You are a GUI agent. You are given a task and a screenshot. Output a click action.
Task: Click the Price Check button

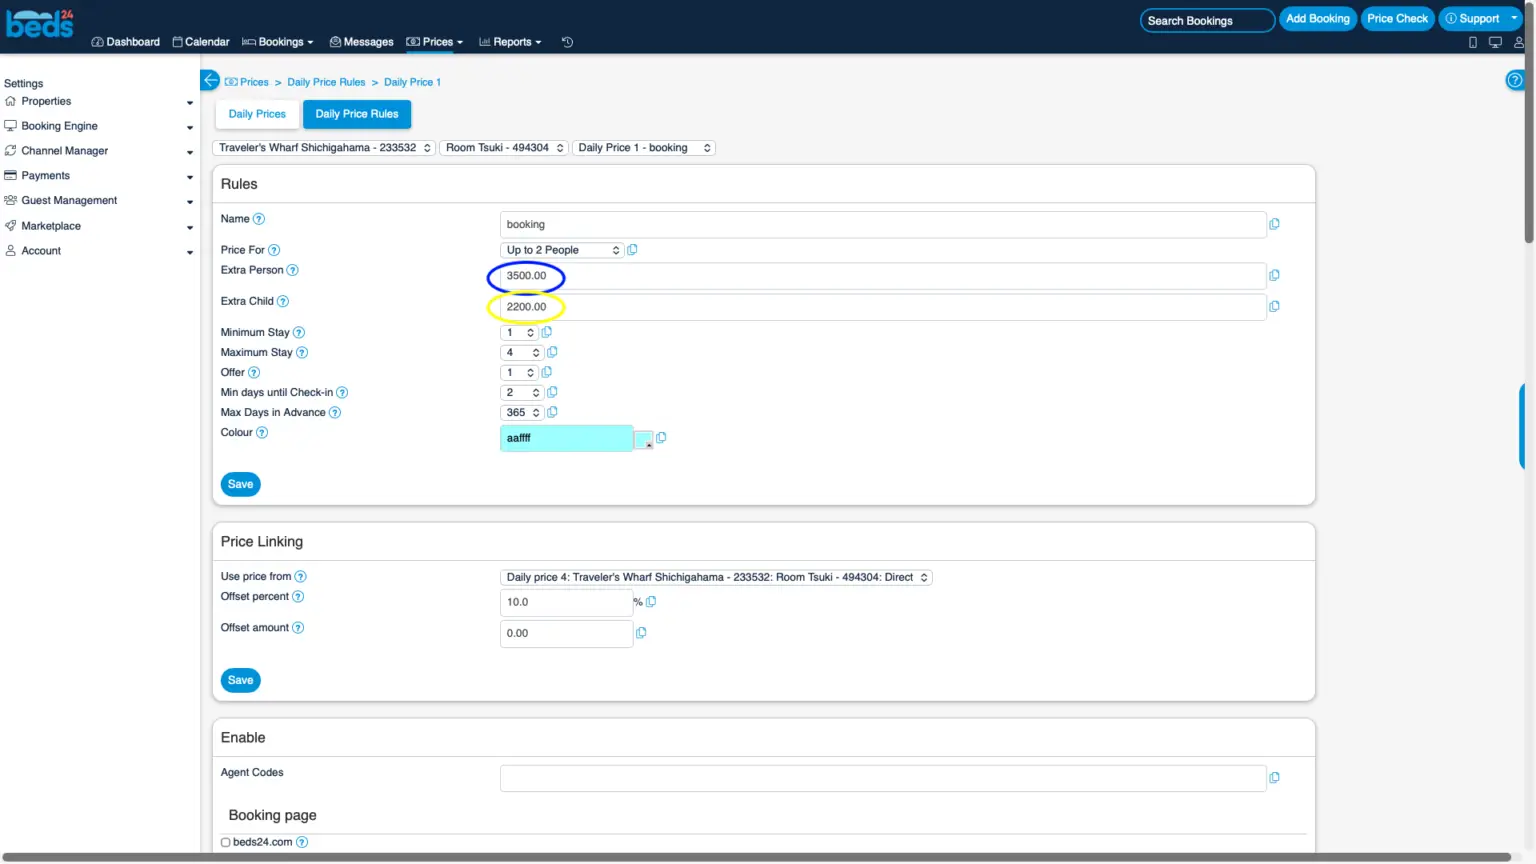(x=1397, y=19)
